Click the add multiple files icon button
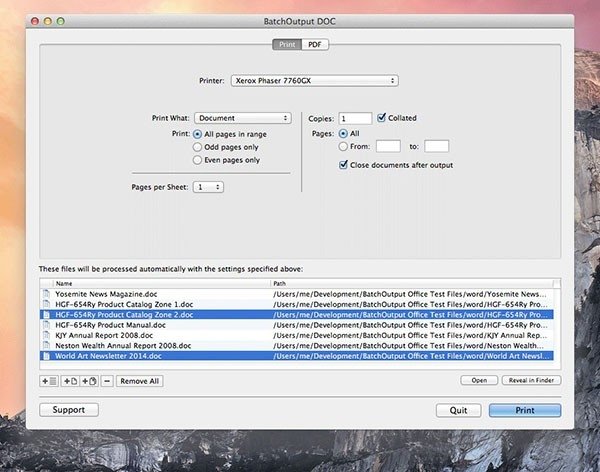This screenshot has height=472, width=600. (x=89, y=381)
